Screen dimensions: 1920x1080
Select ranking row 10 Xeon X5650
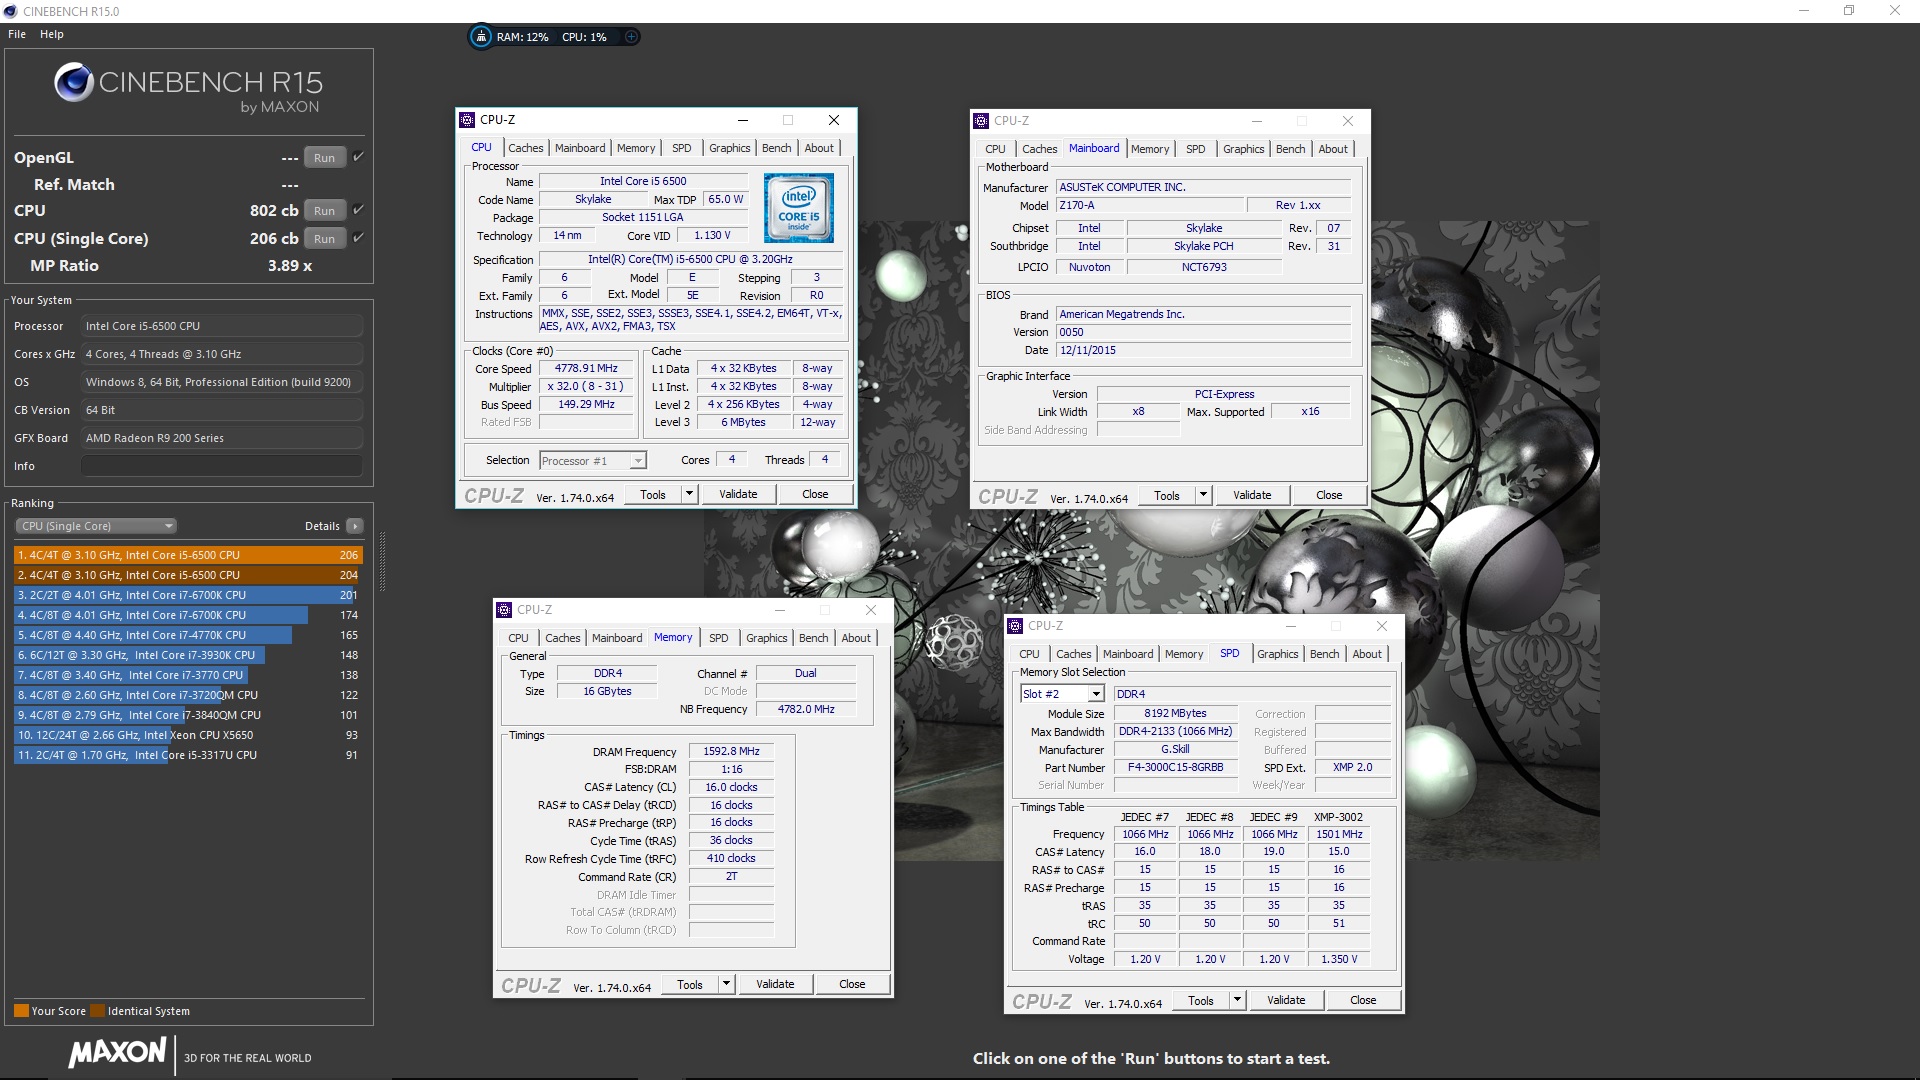tap(188, 735)
